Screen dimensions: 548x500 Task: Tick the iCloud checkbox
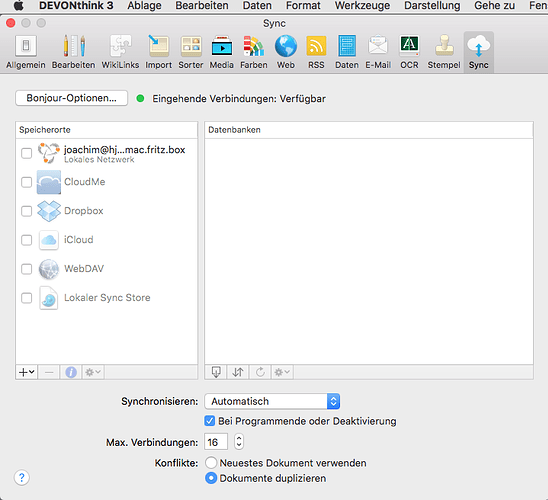[x=27, y=240]
